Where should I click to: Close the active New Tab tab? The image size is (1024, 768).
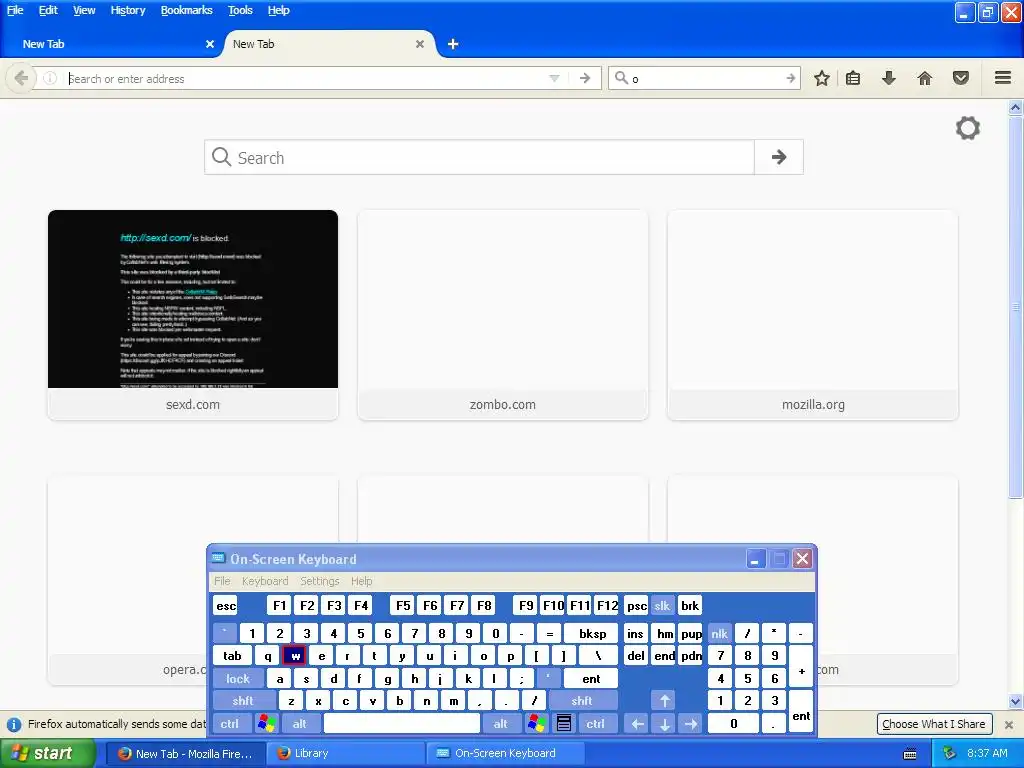click(420, 44)
